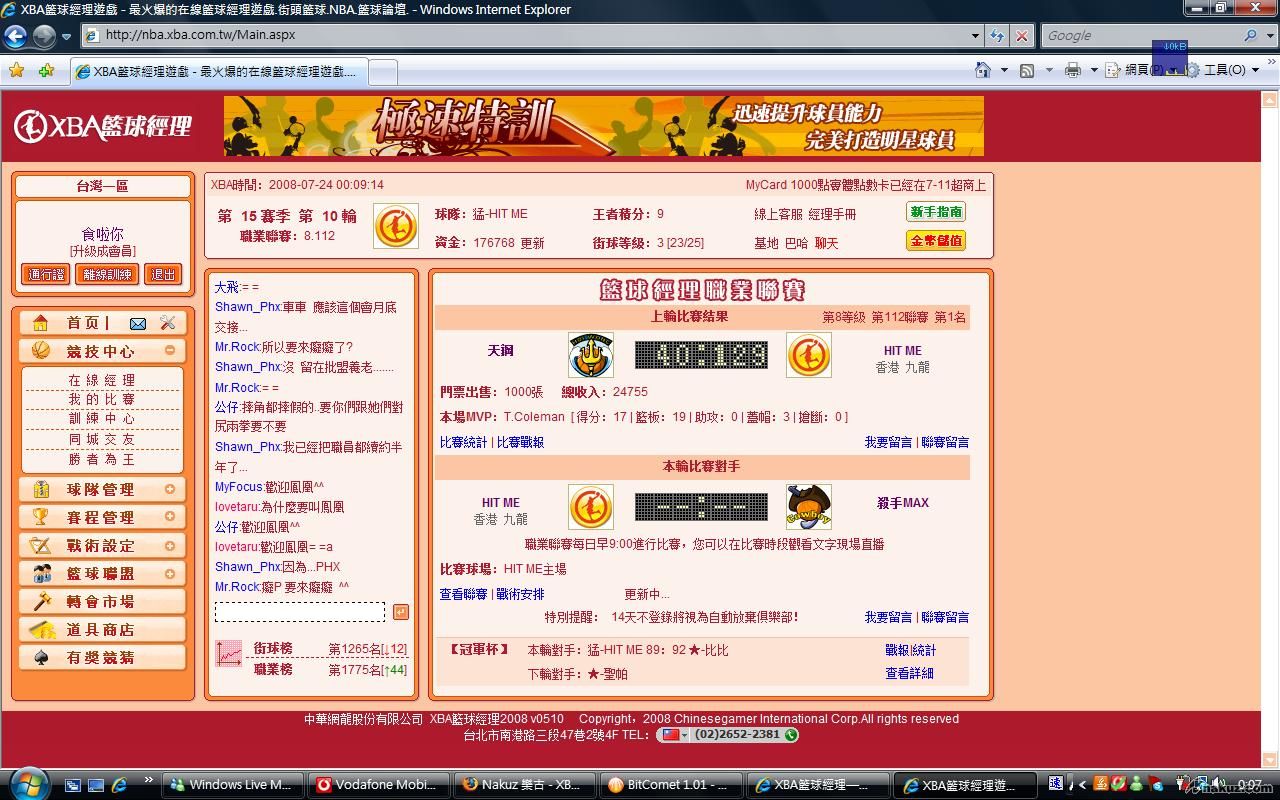Select 我的比賽 under 競技中心
Screen dimensions: 1280x800
101,399
